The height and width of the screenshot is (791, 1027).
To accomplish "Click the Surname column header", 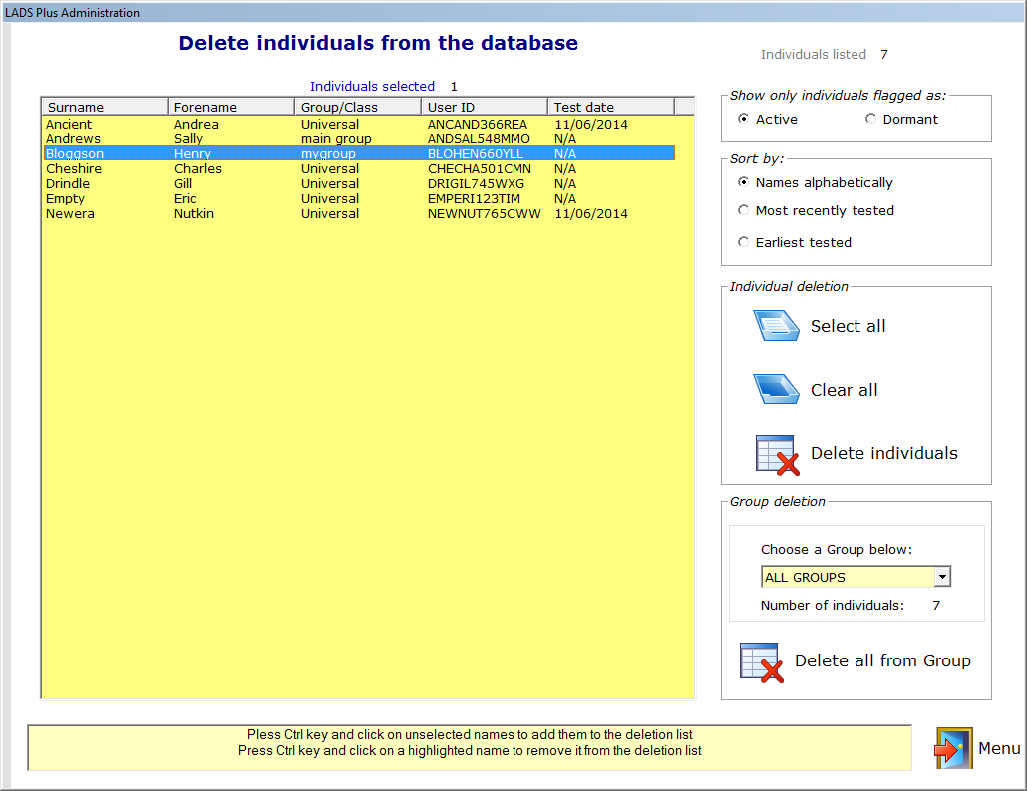I will (105, 107).
